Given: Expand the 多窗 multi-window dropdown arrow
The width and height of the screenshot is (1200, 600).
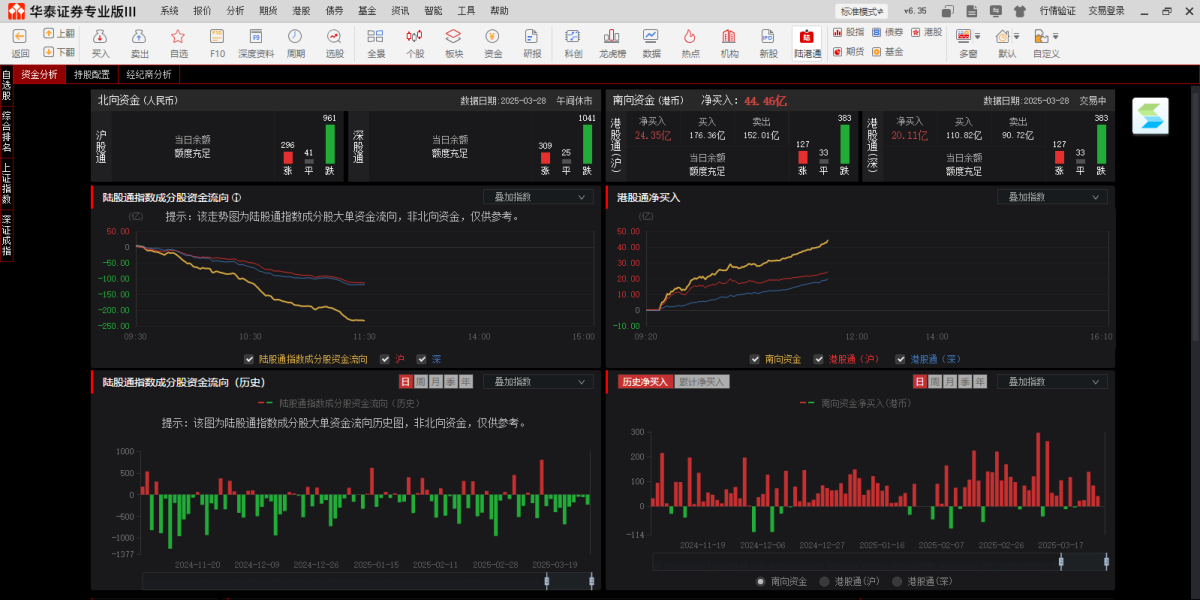Looking at the screenshot, I should (x=977, y=36).
